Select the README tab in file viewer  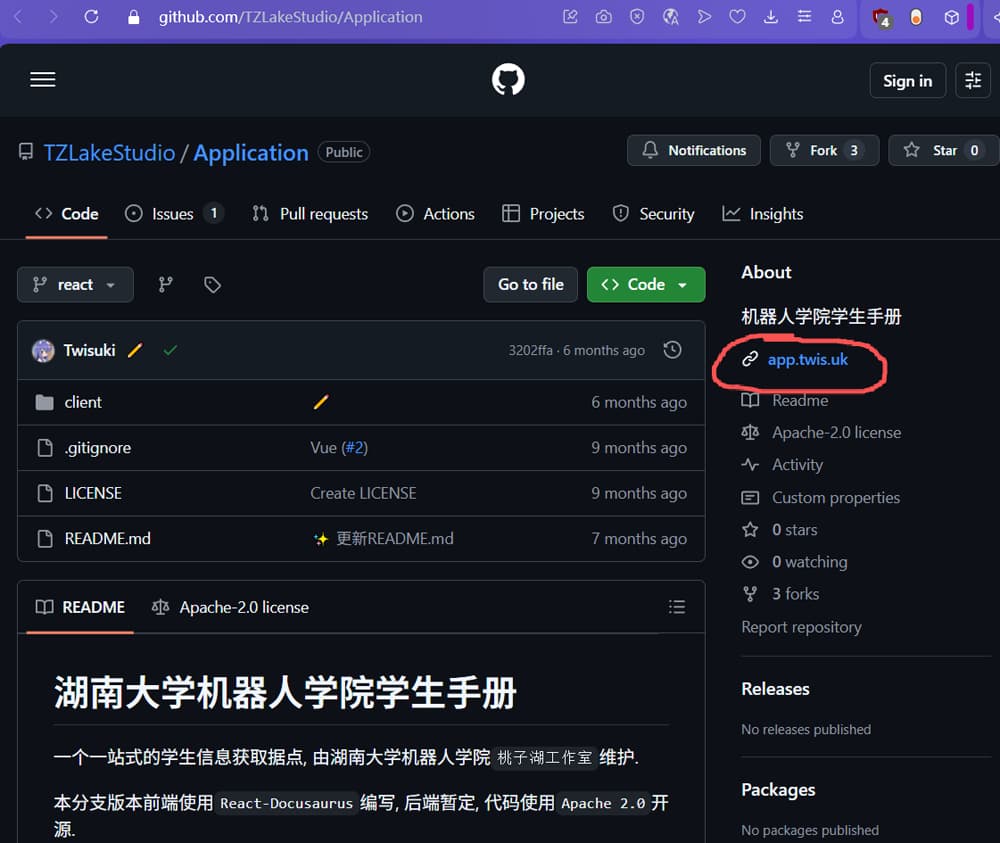80,608
